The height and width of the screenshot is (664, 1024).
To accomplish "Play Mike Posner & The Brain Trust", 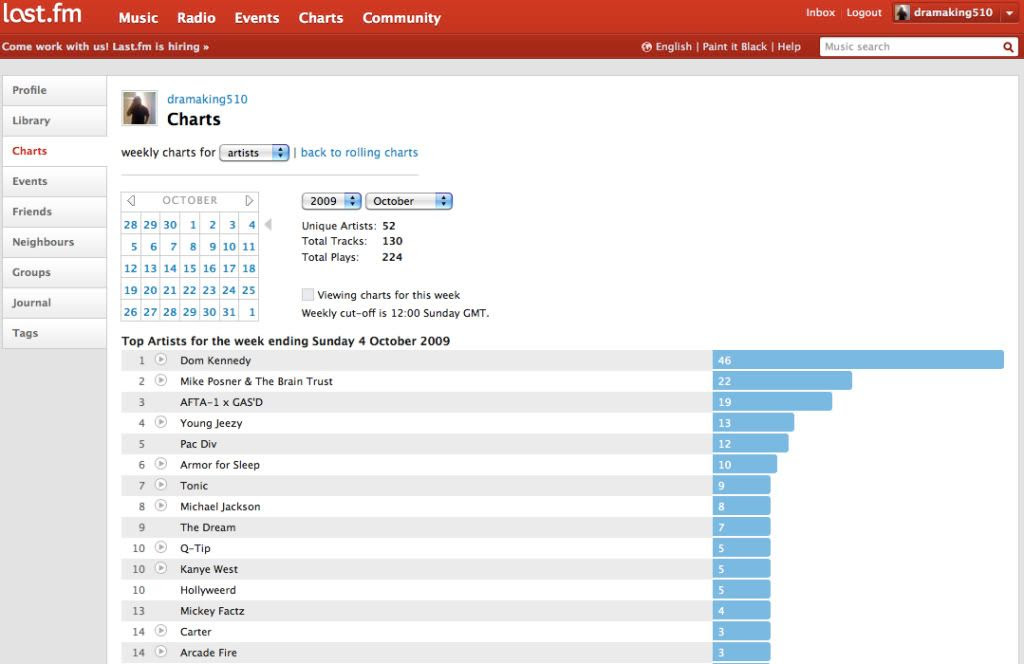I will (x=161, y=380).
